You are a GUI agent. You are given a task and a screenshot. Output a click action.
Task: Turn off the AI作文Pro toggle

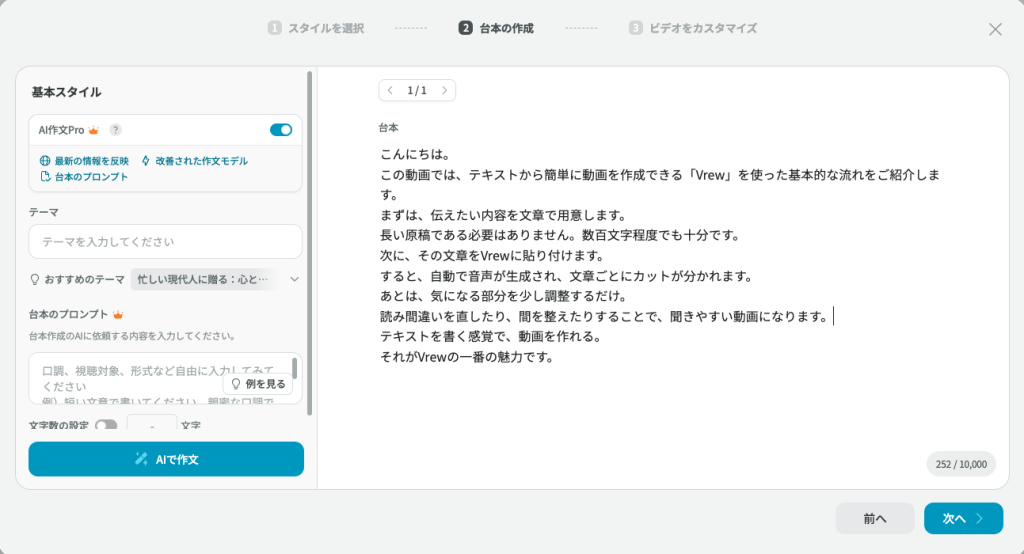[x=281, y=130]
